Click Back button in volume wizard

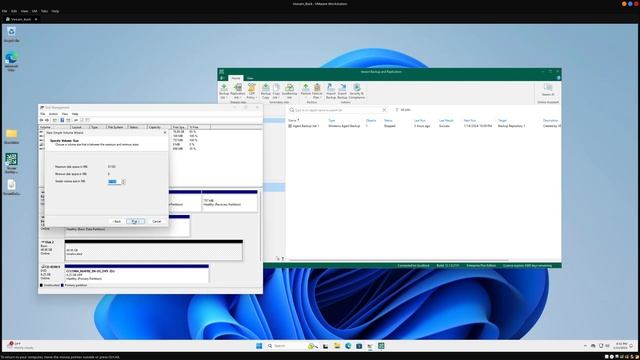point(117,221)
